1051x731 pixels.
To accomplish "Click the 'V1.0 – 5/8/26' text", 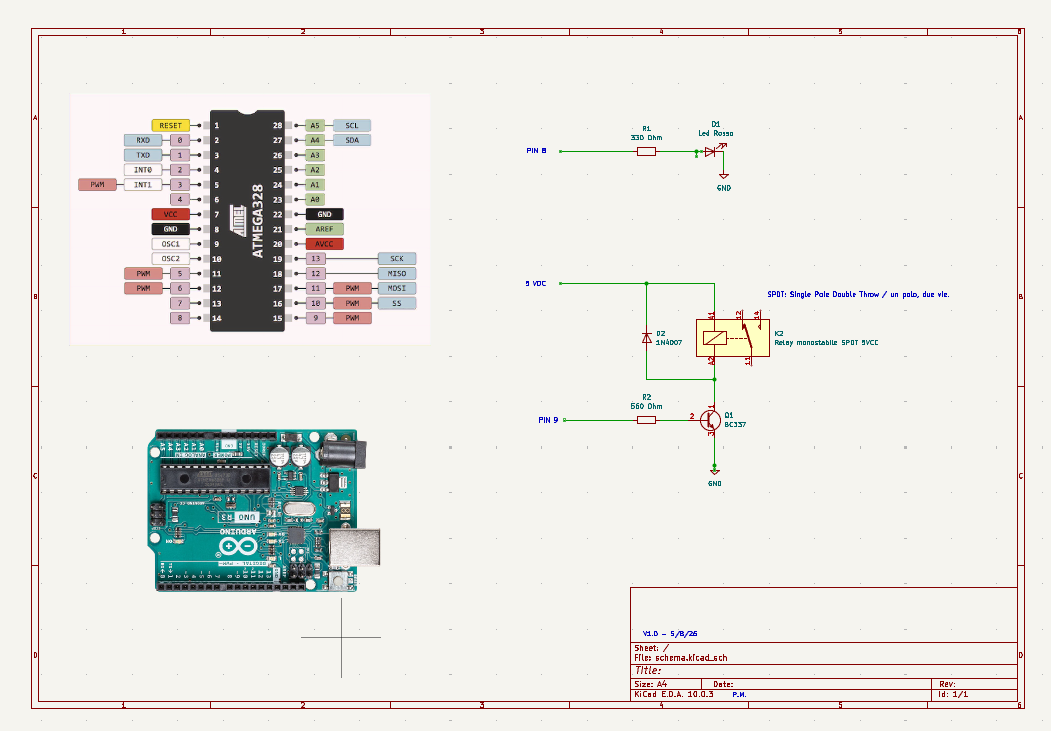I will tap(670, 633).
